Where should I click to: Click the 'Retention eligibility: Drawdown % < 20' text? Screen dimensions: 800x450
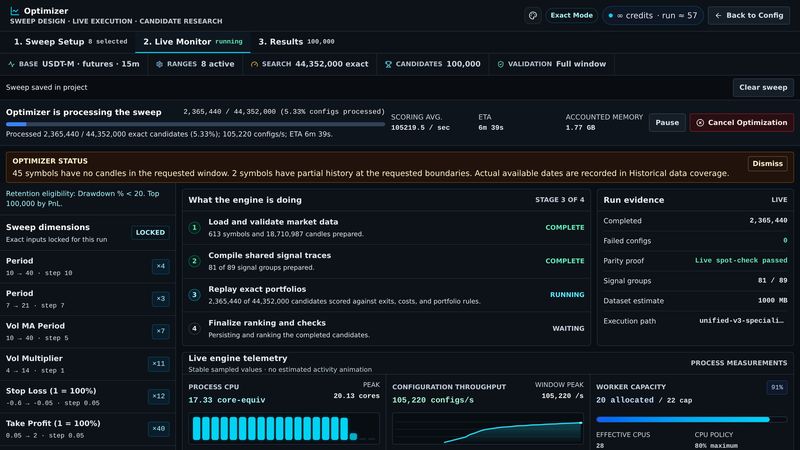coord(83,198)
